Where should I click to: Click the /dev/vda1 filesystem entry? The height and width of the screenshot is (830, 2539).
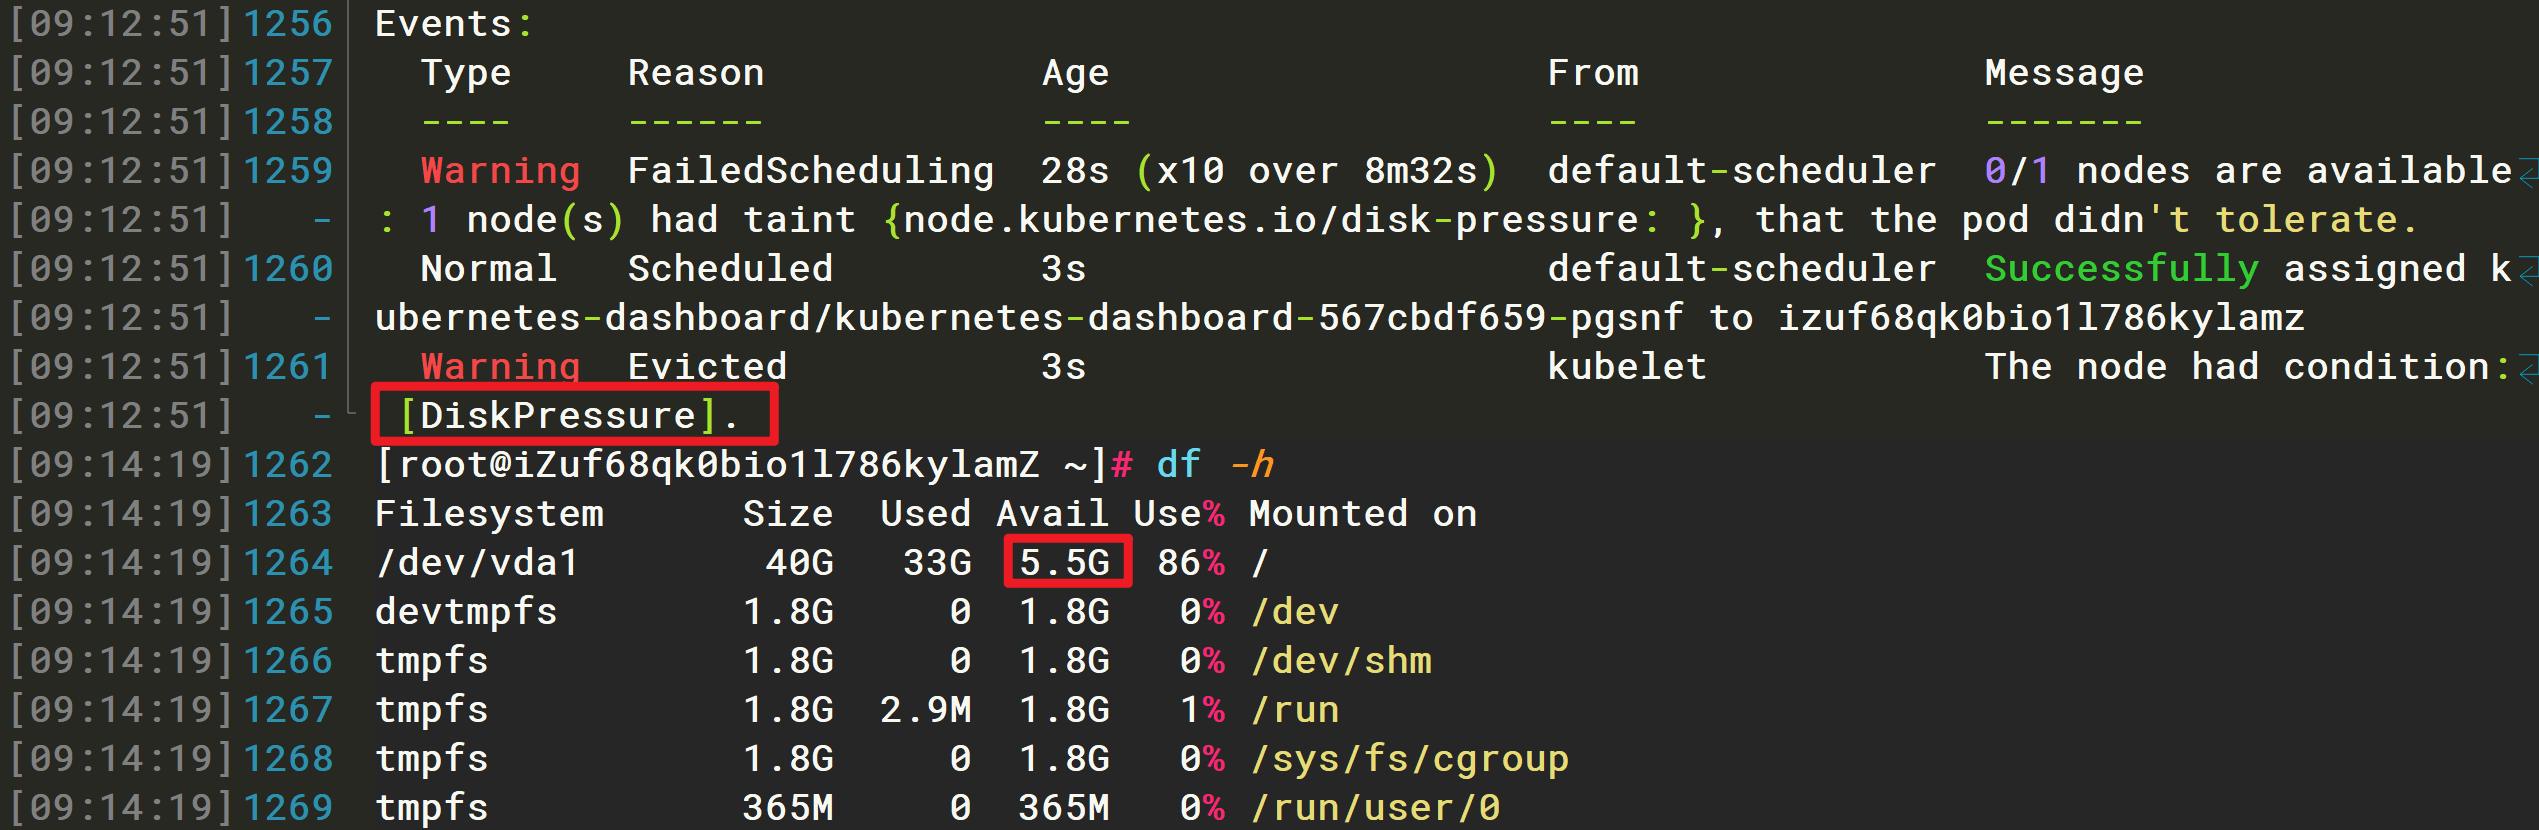(477, 563)
